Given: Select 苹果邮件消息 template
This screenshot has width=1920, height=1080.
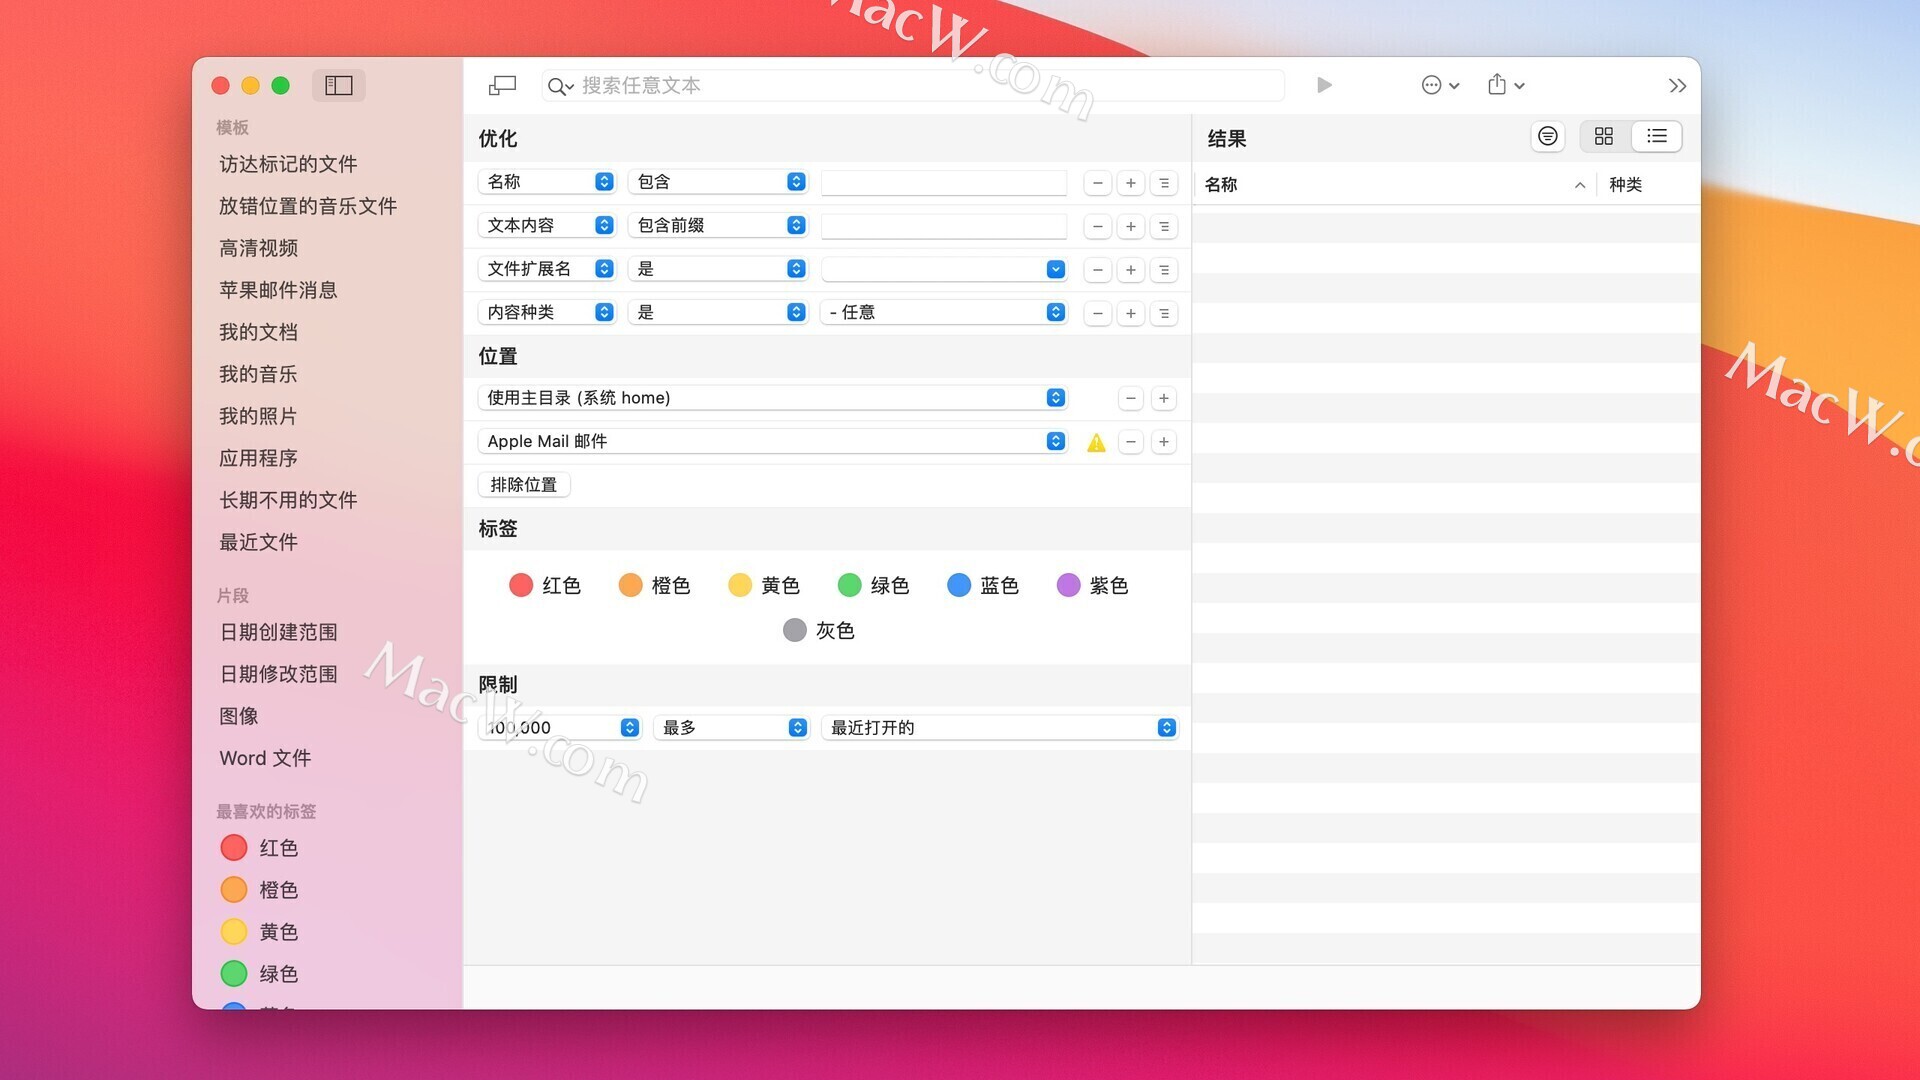Looking at the screenshot, I should pos(278,290).
